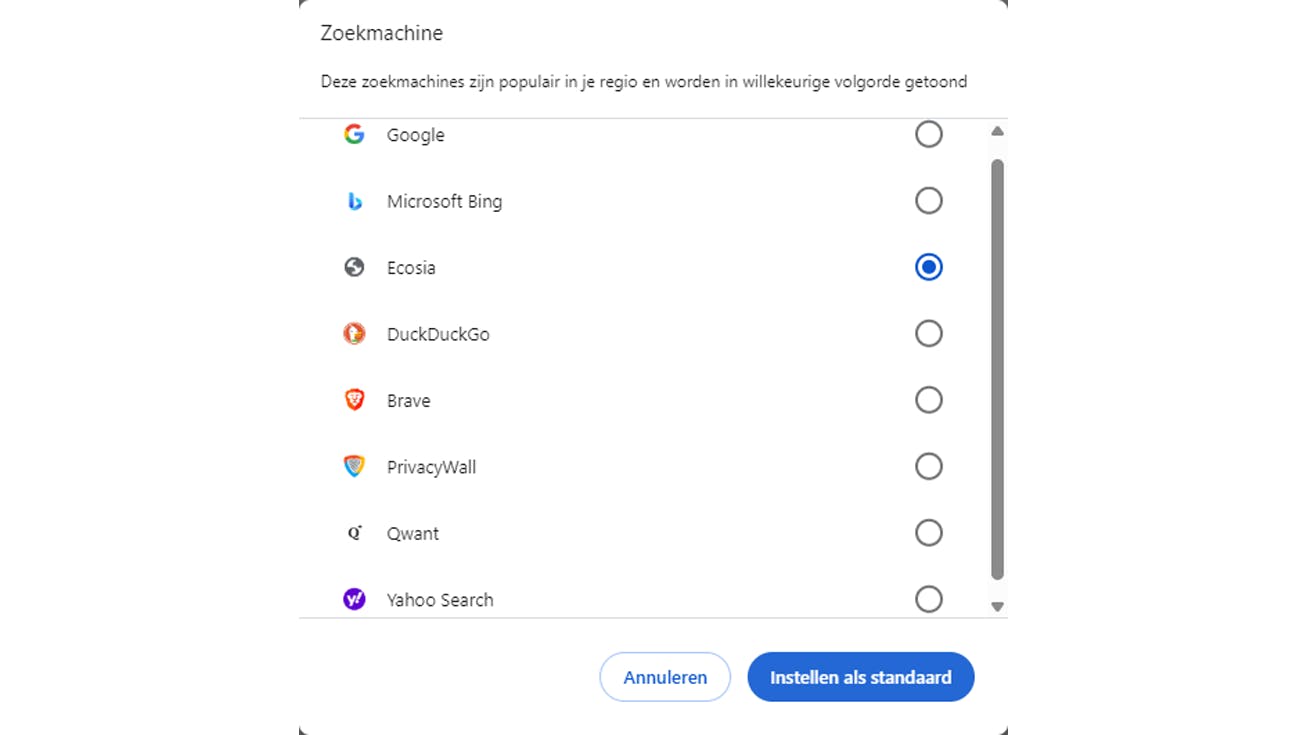
Task: Select the Qwant radio button
Action: point(928,532)
